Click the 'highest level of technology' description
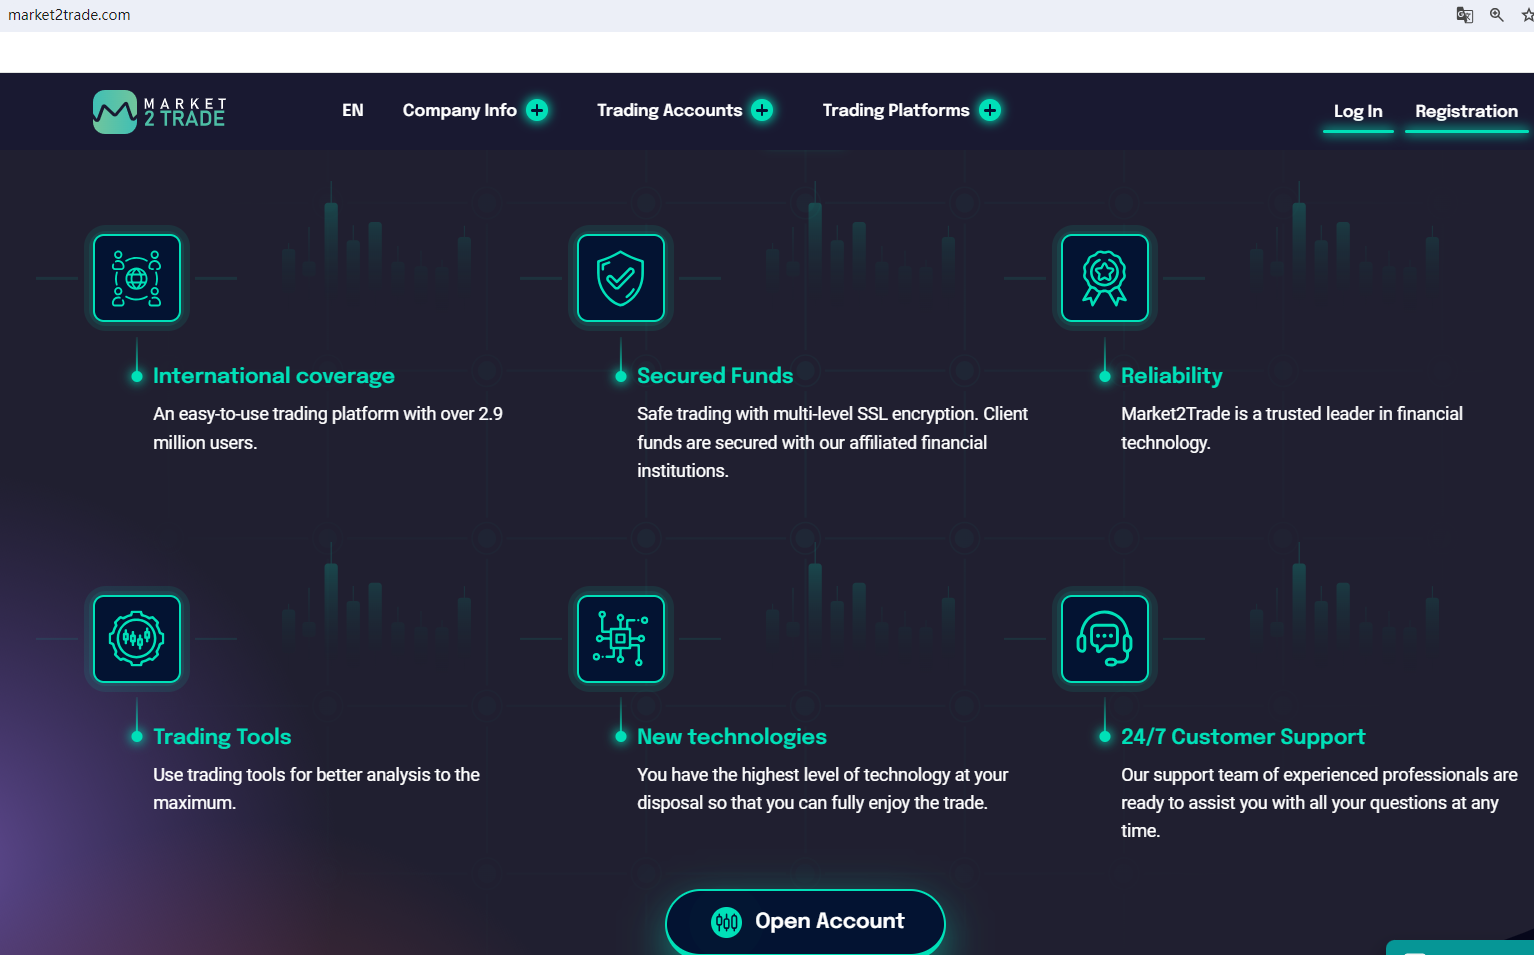The height and width of the screenshot is (955, 1534). click(x=823, y=789)
